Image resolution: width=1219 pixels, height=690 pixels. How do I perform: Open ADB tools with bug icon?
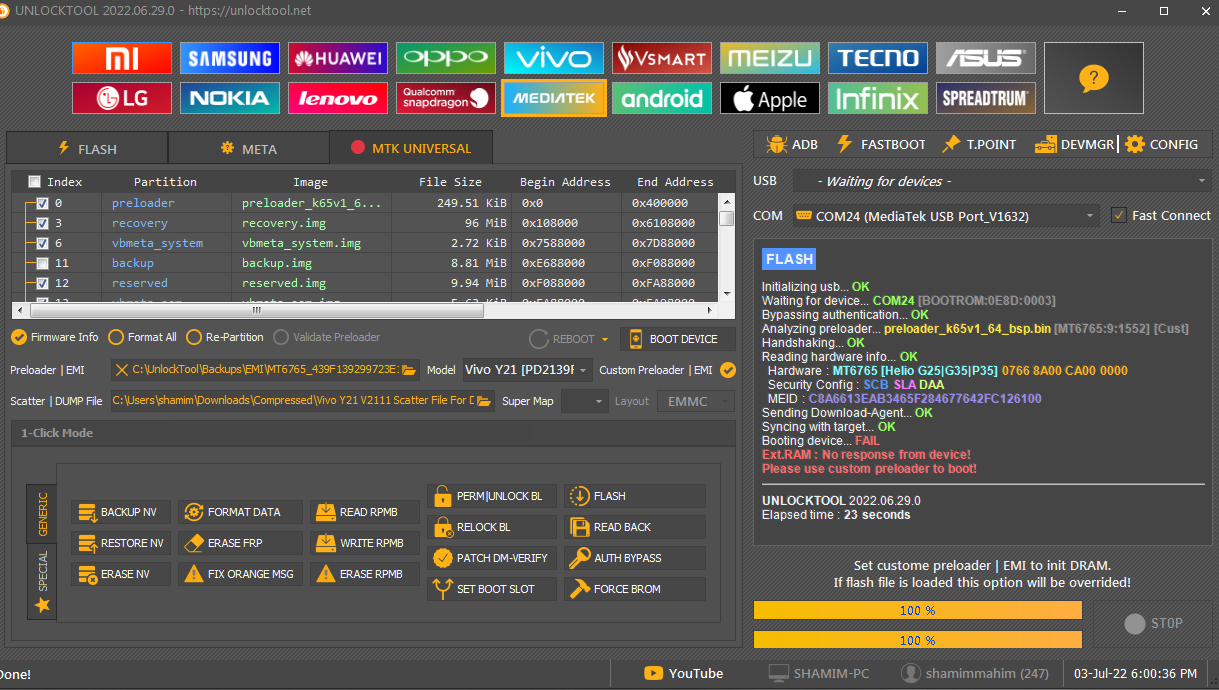(791, 144)
